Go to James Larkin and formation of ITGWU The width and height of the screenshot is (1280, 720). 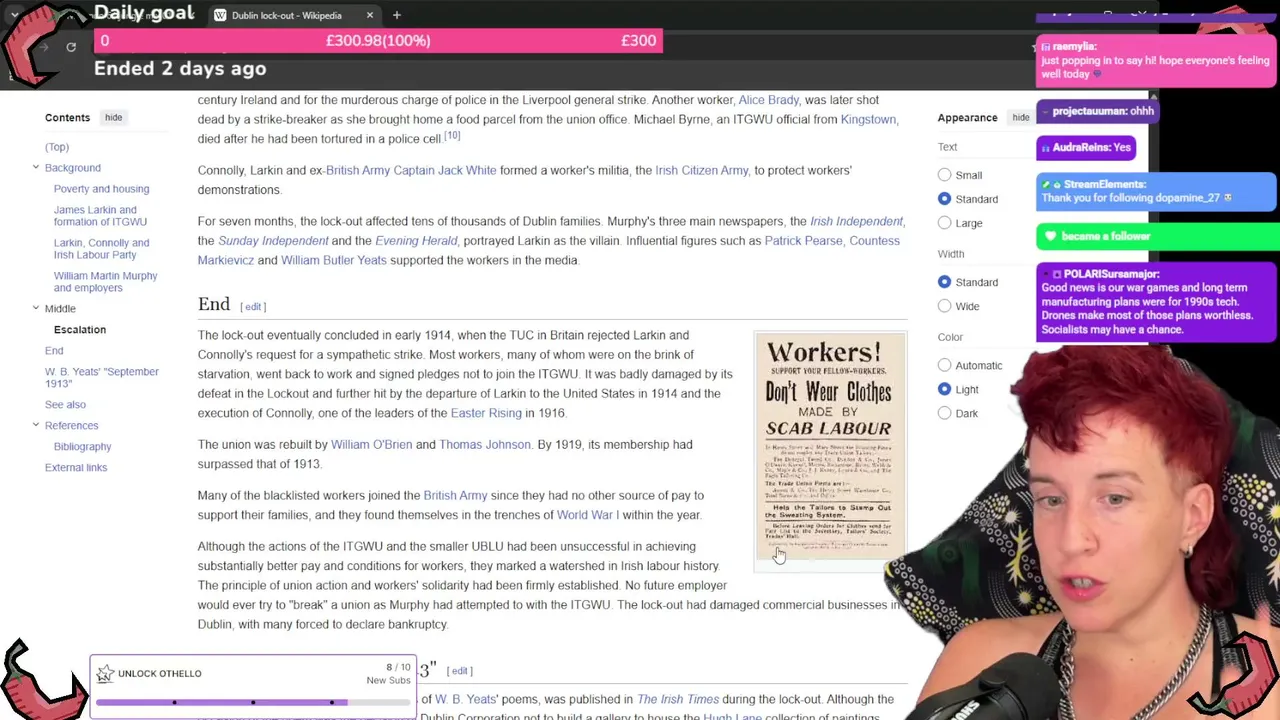100,216
